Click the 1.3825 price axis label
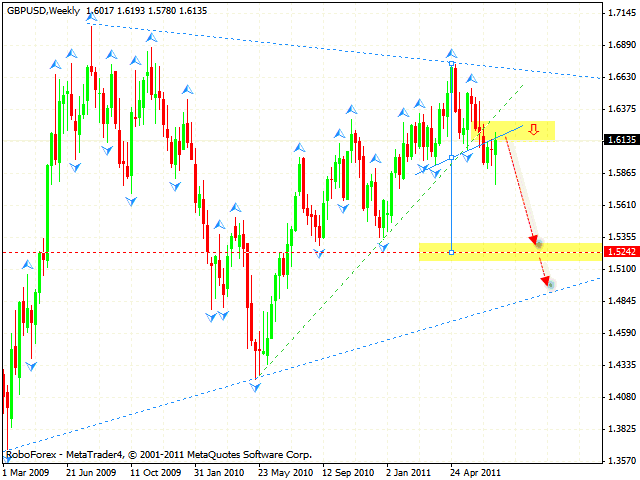 click(x=622, y=429)
